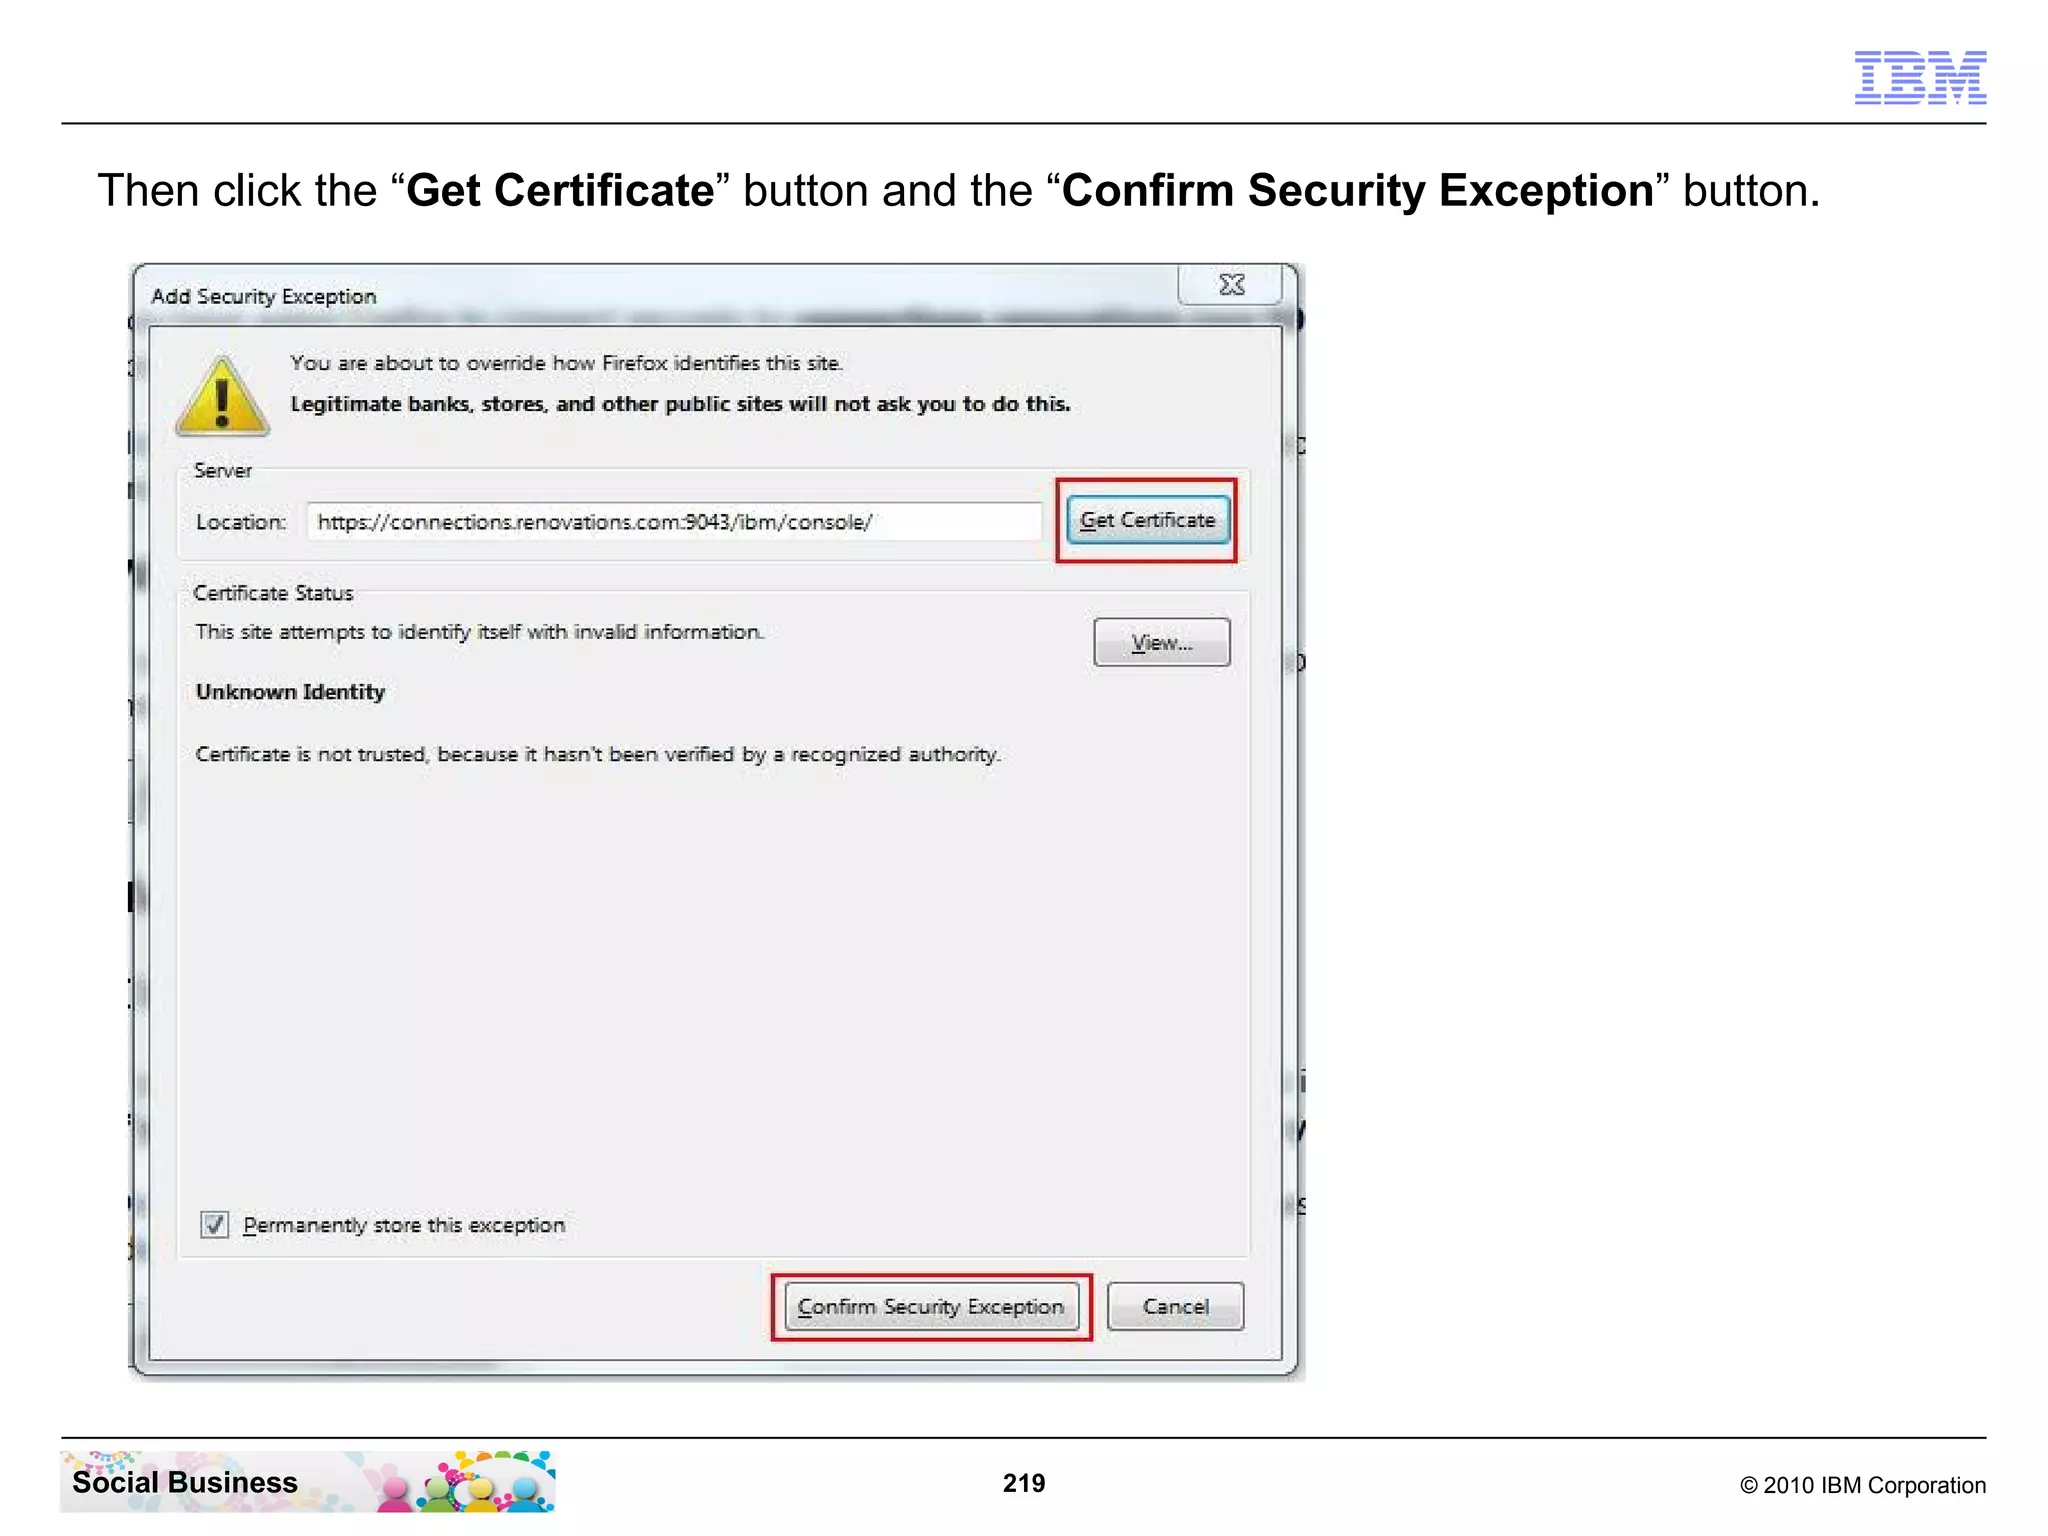Click the Add Security Exception title bar text
The image size is (2048, 1536).
[263, 296]
